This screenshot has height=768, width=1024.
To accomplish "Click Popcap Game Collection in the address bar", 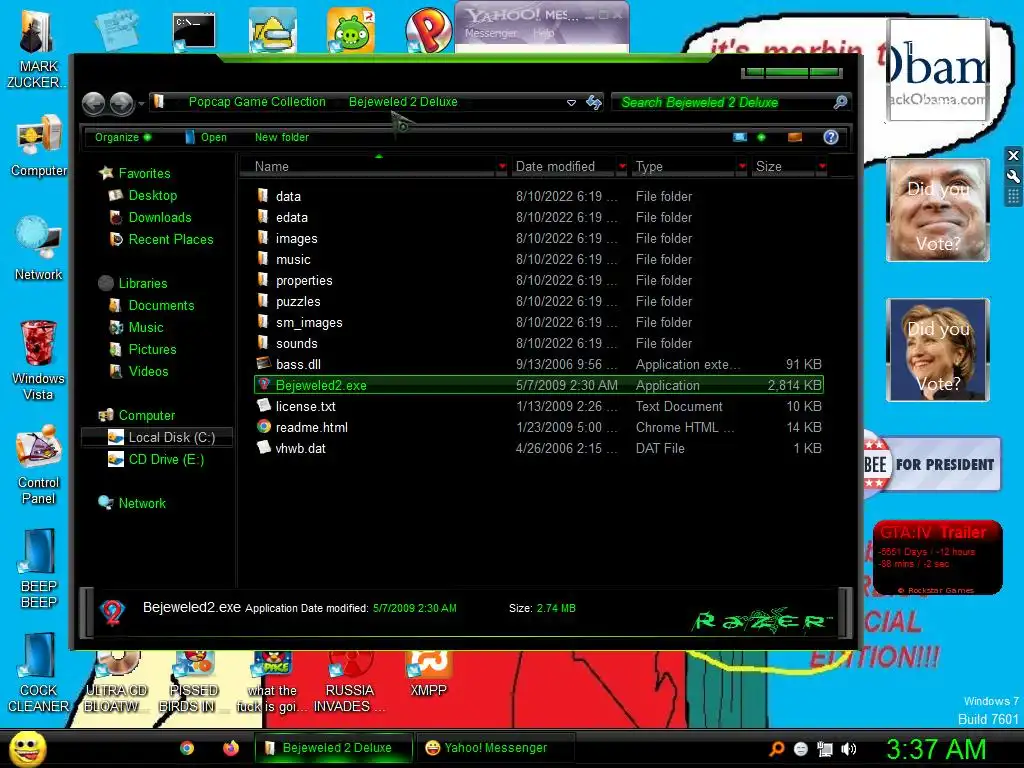I will click(x=257, y=102).
